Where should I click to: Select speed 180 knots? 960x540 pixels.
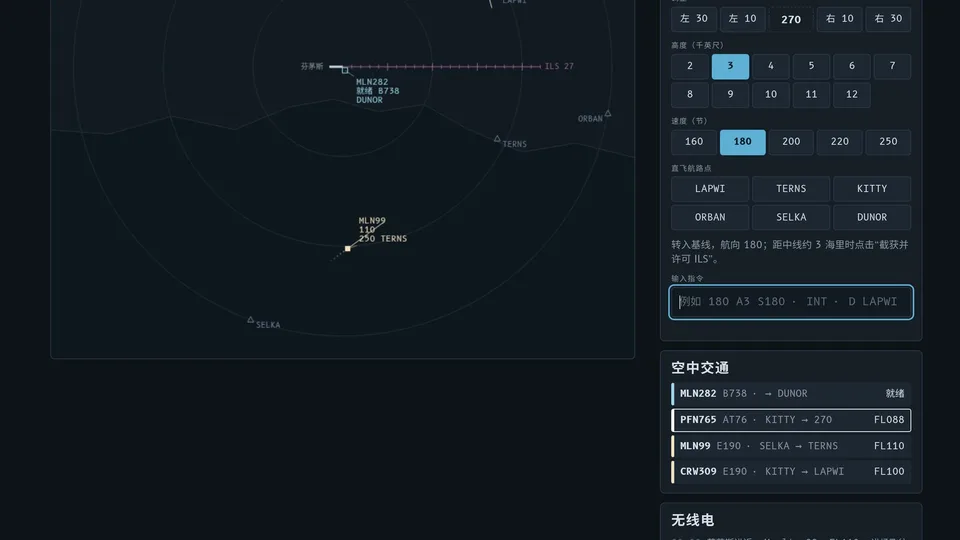(742, 142)
